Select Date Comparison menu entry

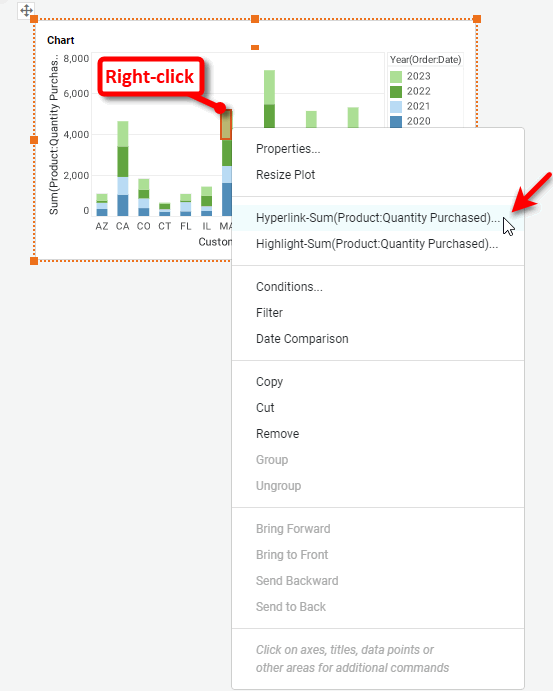[302, 339]
